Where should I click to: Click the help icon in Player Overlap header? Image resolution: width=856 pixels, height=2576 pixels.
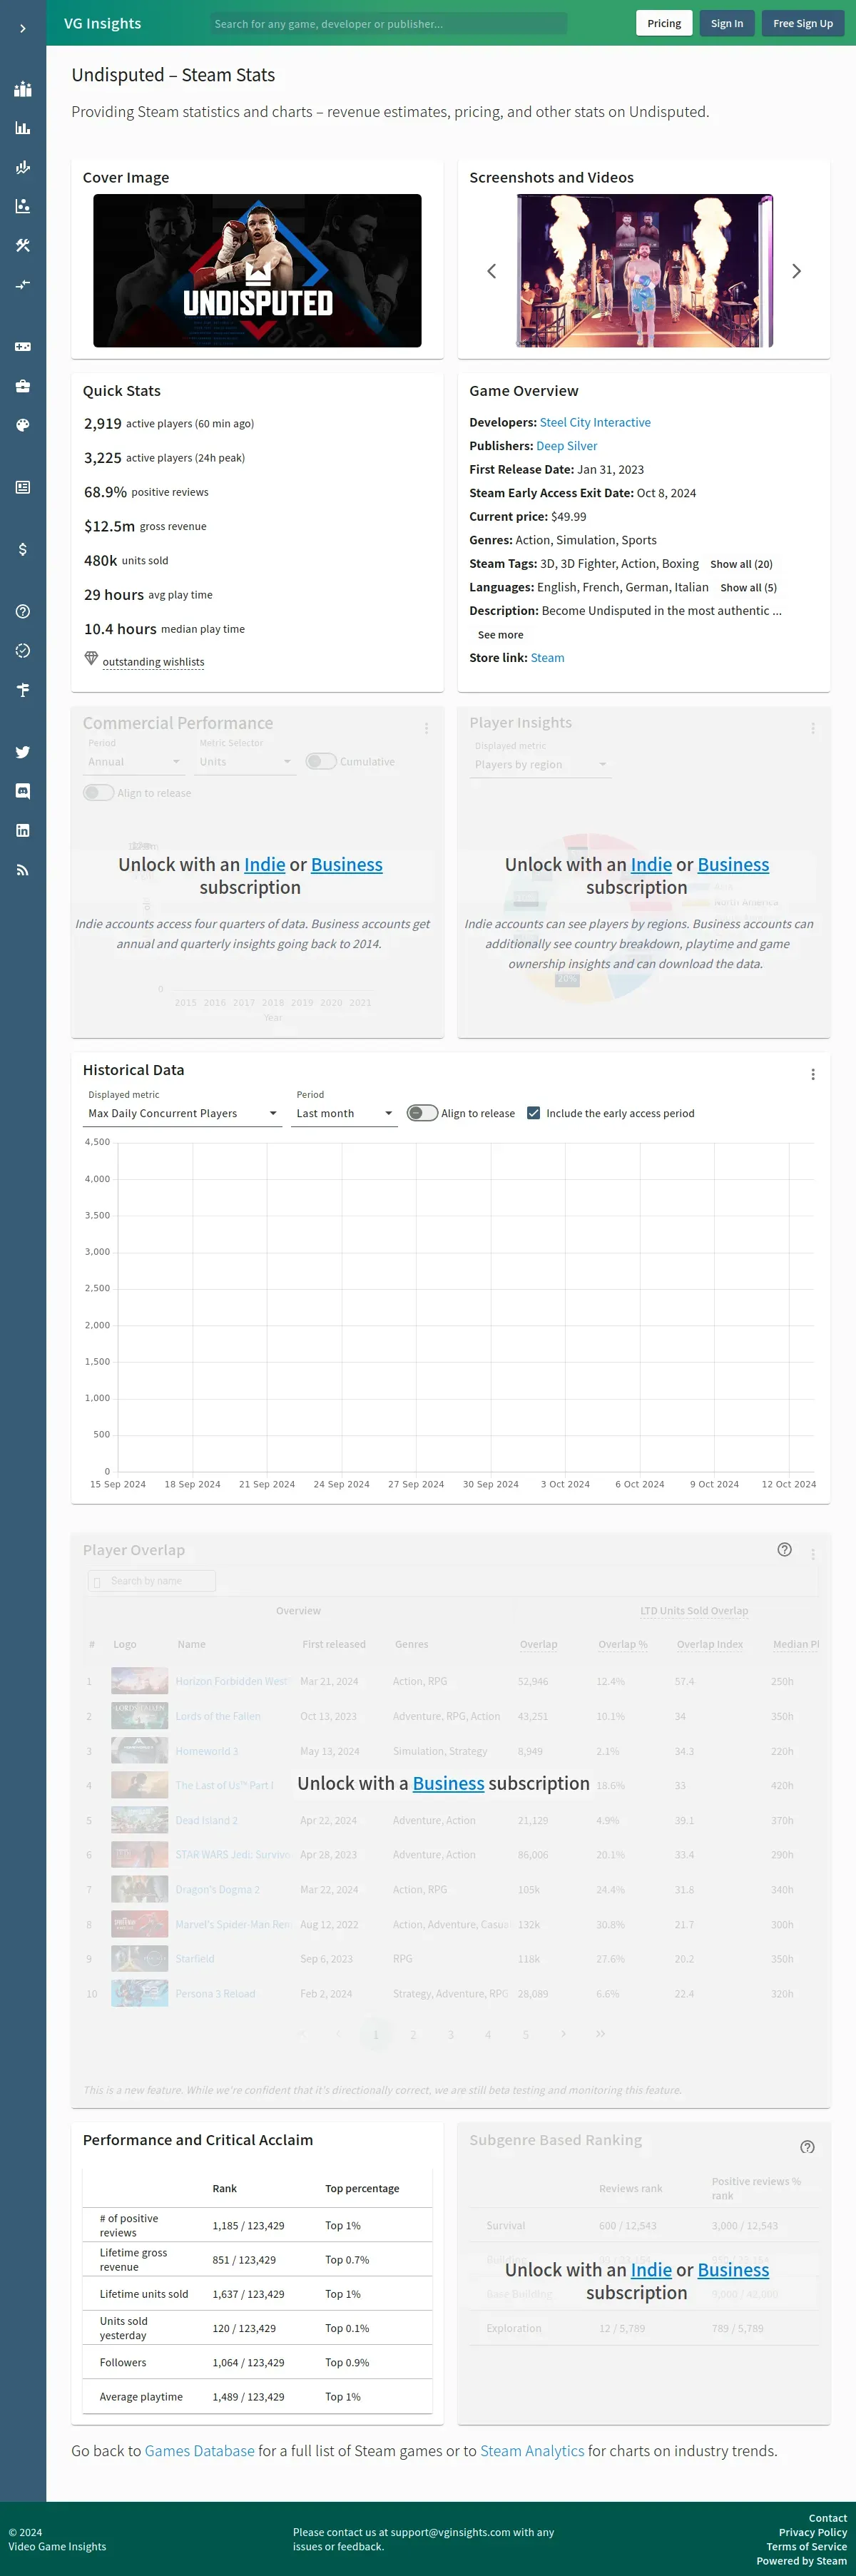click(x=785, y=1549)
